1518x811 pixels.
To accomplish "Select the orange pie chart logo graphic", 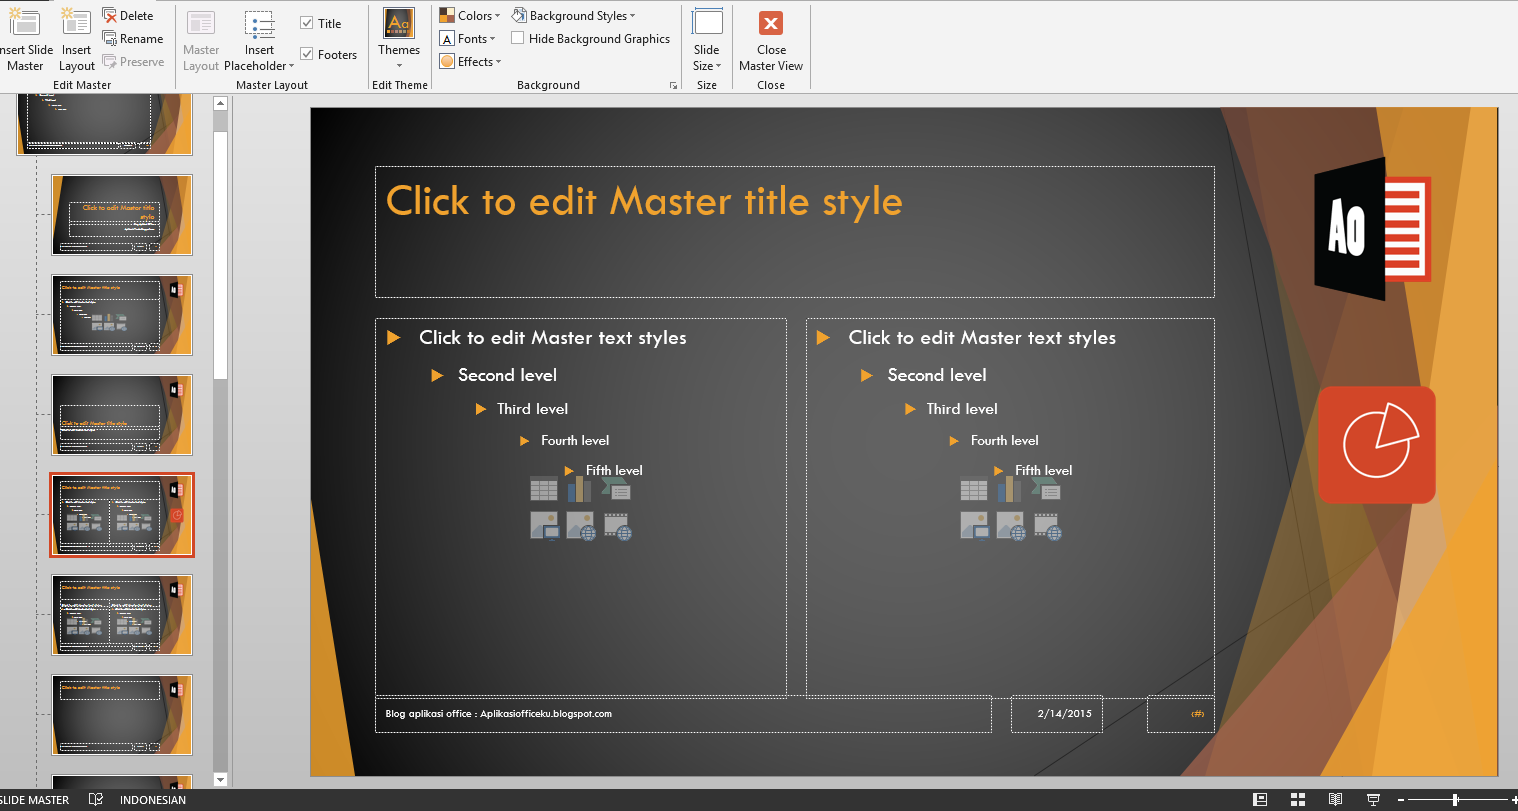I will coord(1377,445).
